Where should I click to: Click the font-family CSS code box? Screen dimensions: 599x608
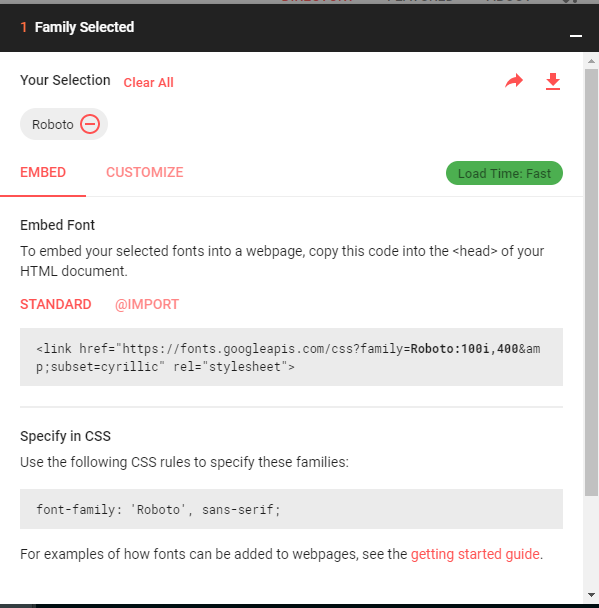tap(291, 509)
